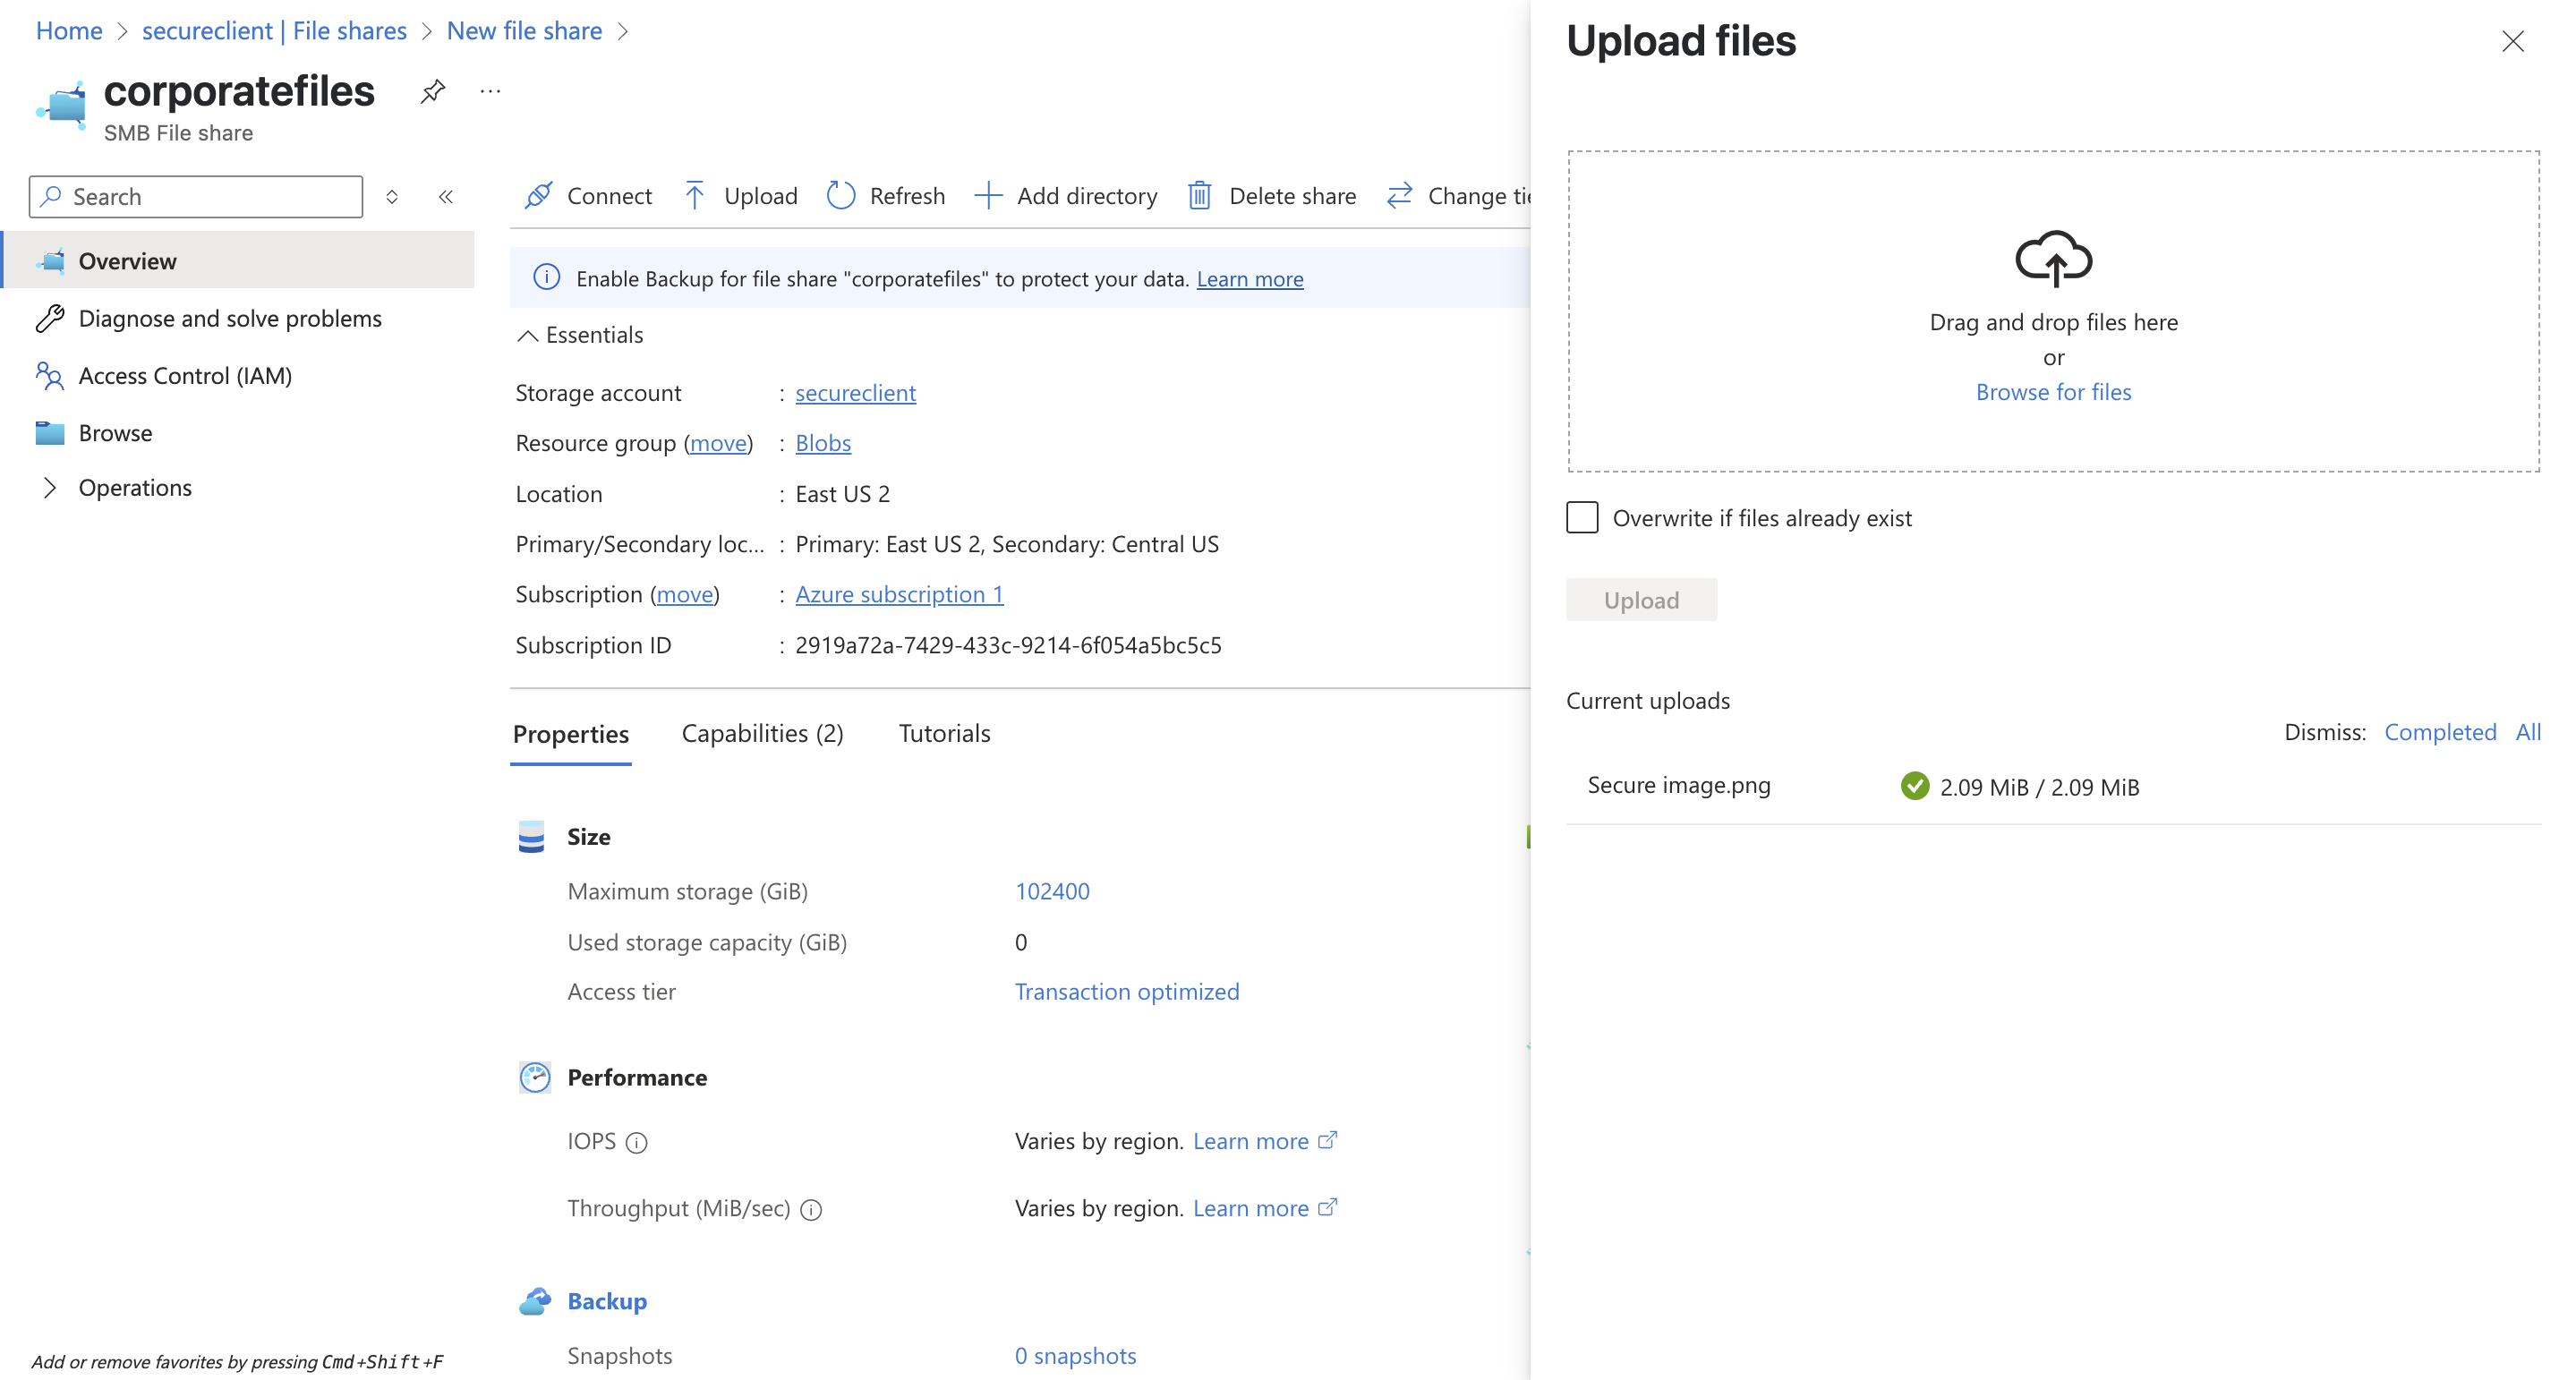Image resolution: width=2576 pixels, height=1380 pixels.
Task: Click the Throughput info icon
Action: [811, 1210]
